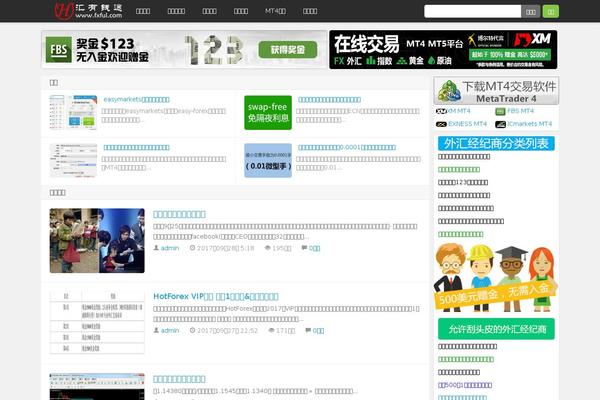Open the 500美元赠金 cartoon characters banner
Image resolution: width=600 pixels, height=400 pixels.
(x=496, y=277)
